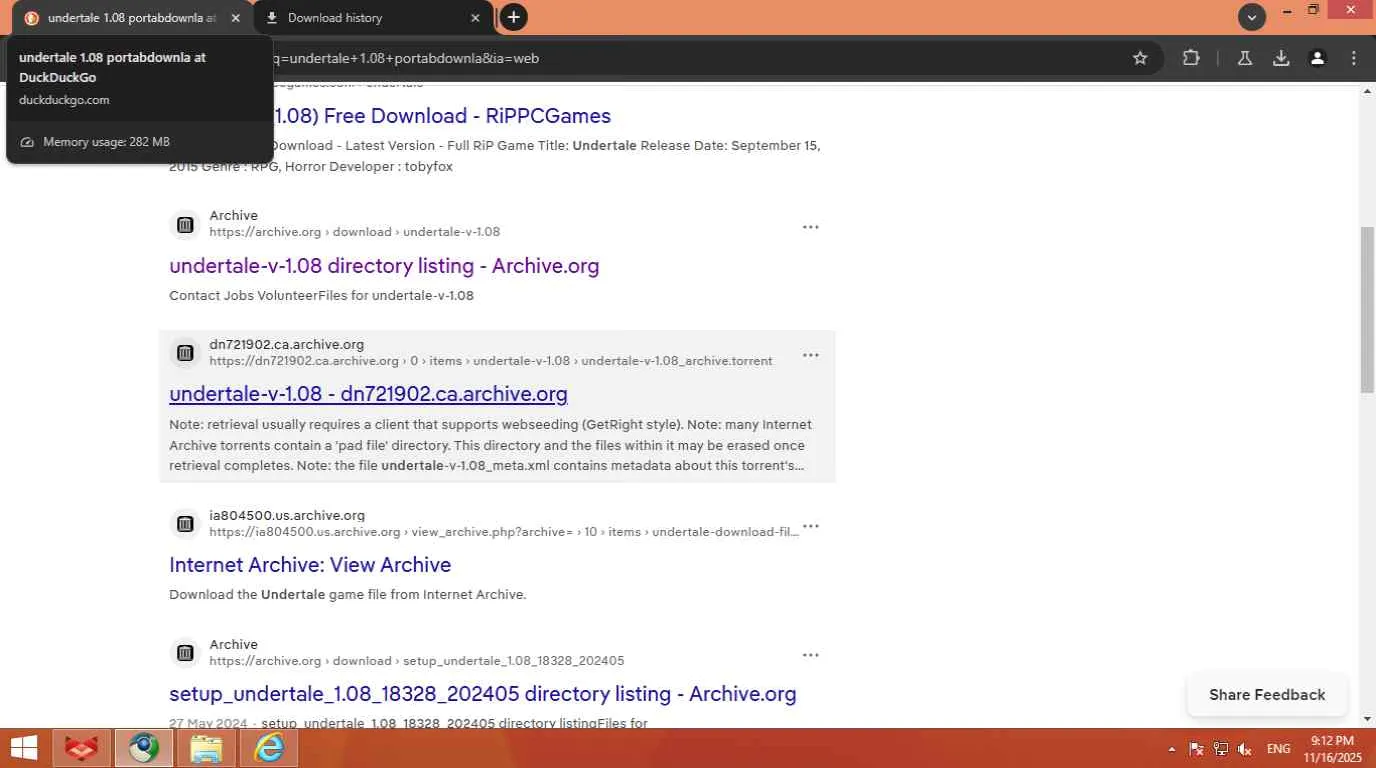1376x768 pixels.
Task: Click the archive.org › download › undertale-v-1.08 URL
Action: tap(354, 232)
